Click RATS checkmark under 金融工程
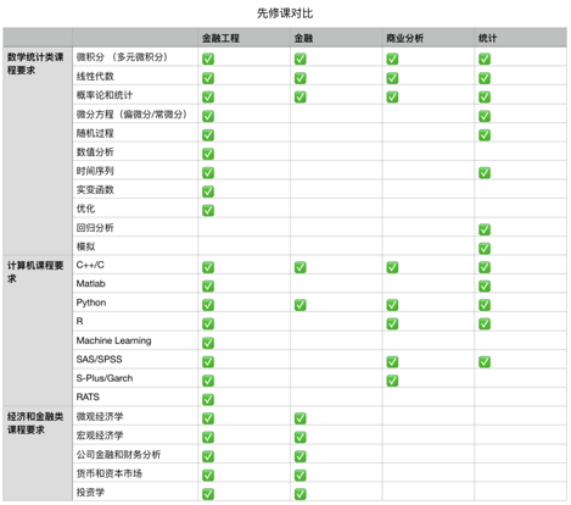Viewport: 571px width, 505px height. point(208,400)
